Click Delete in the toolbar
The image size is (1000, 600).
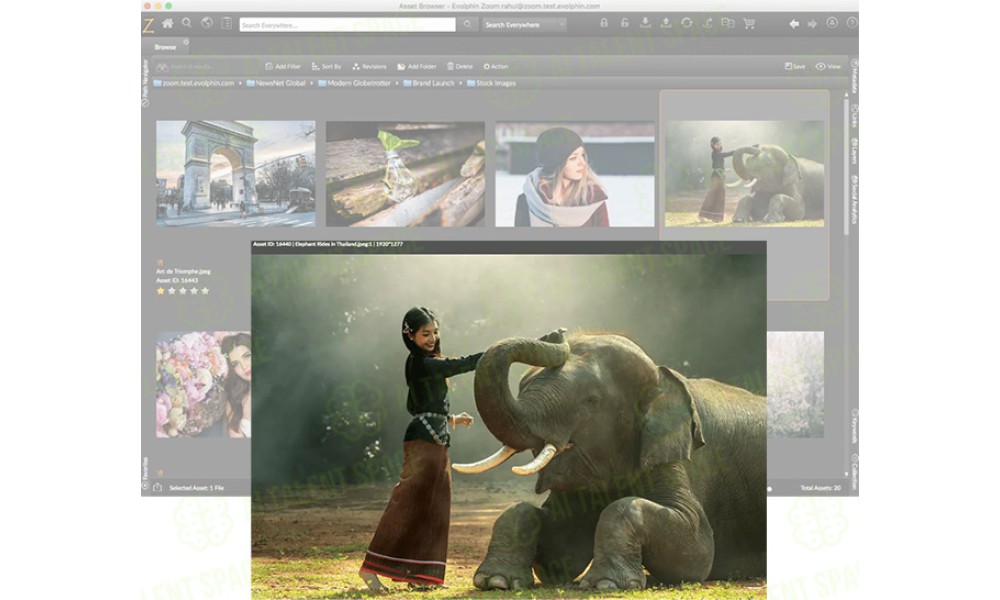(x=460, y=66)
